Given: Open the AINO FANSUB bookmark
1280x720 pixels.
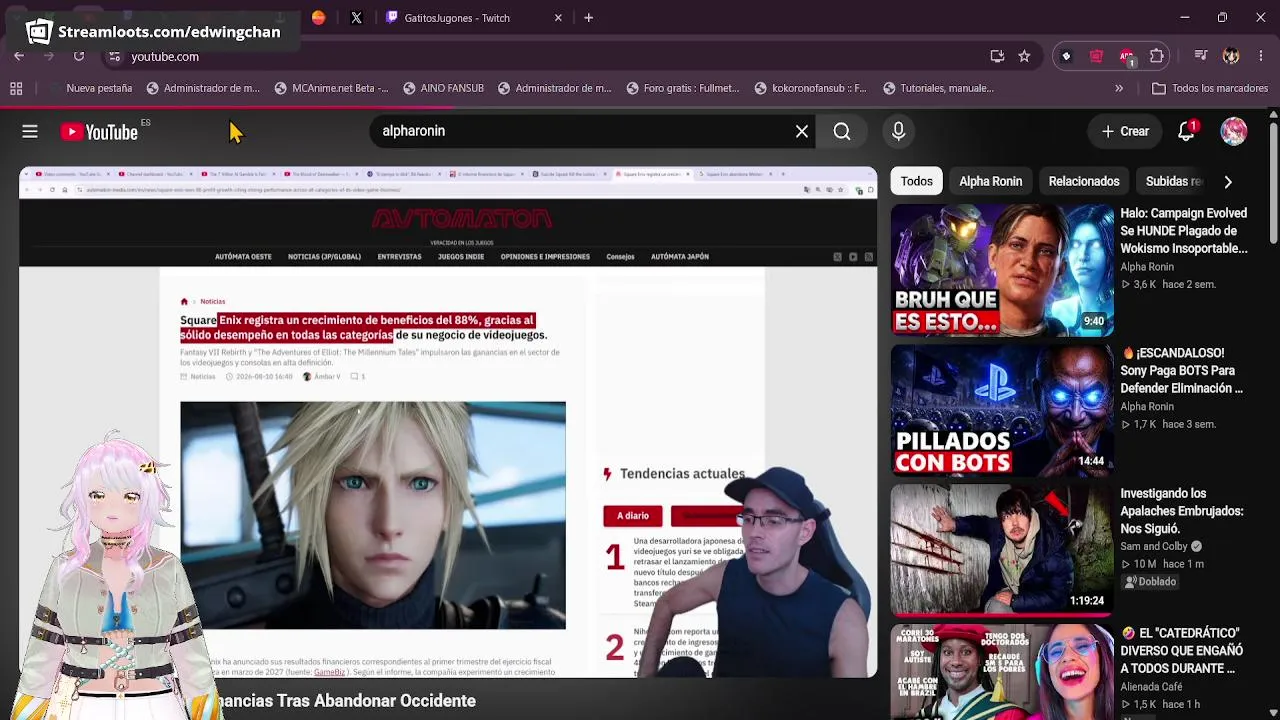Looking at the screenshot, I should (x=443, y=88).
